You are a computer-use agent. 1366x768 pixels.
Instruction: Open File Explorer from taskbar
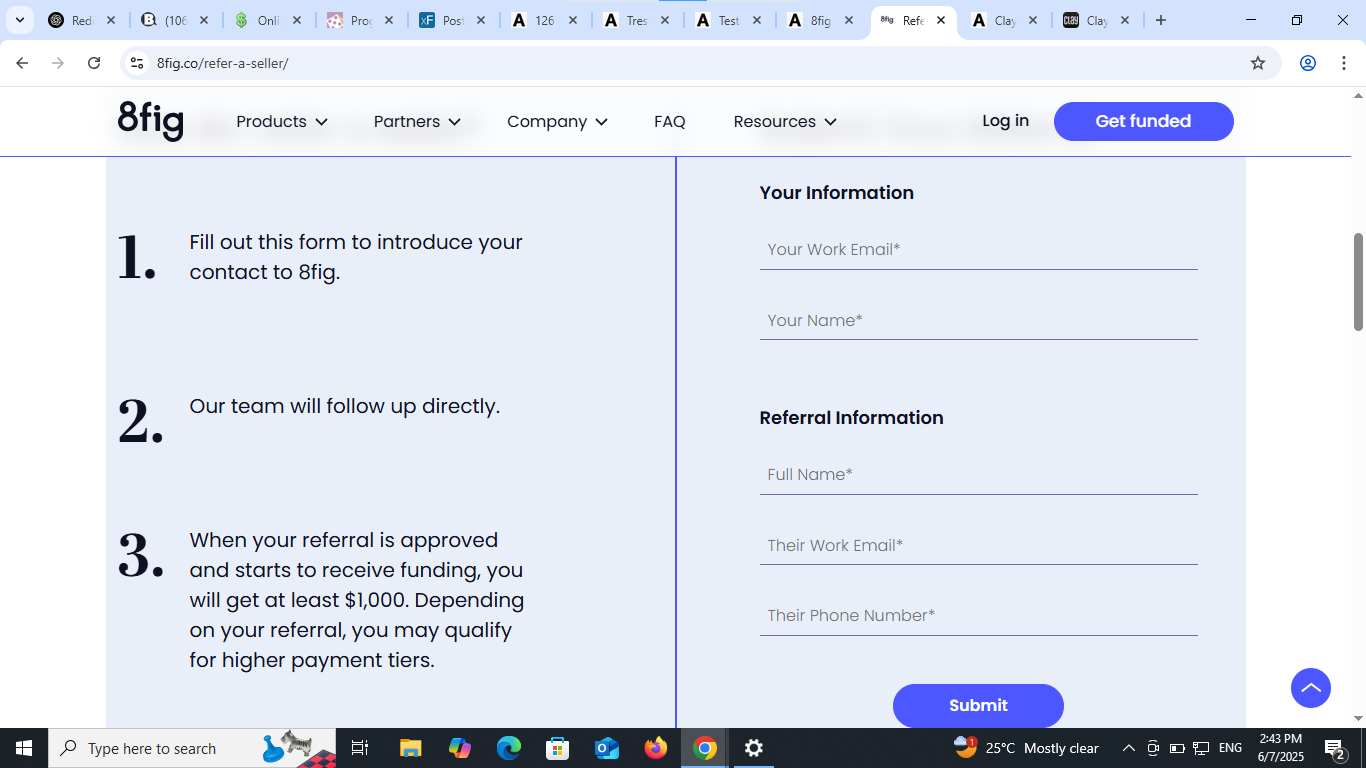coord(410,748)
